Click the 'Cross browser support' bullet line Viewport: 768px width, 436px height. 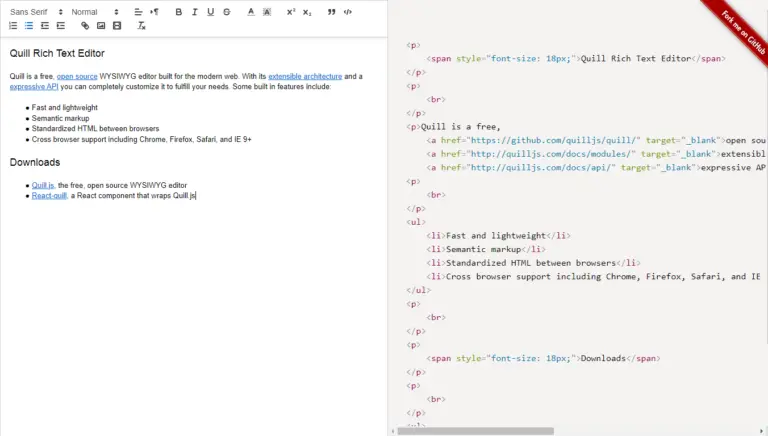coord(142,139)
